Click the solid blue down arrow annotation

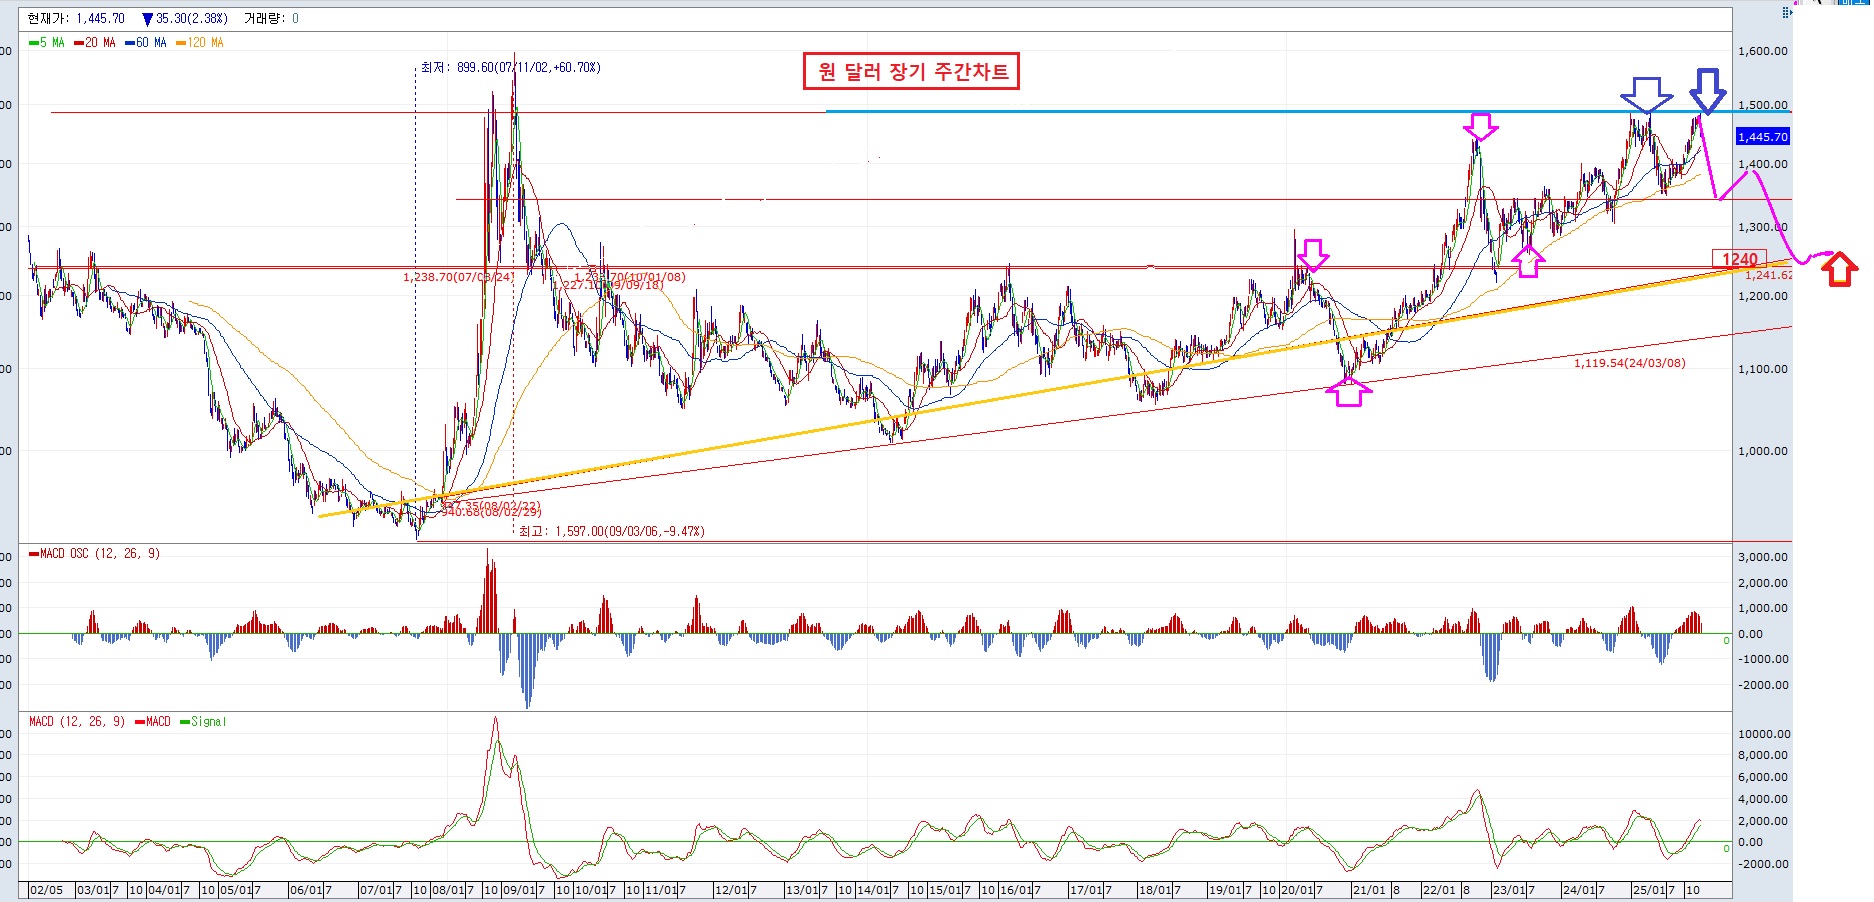tap(1707, 91)
